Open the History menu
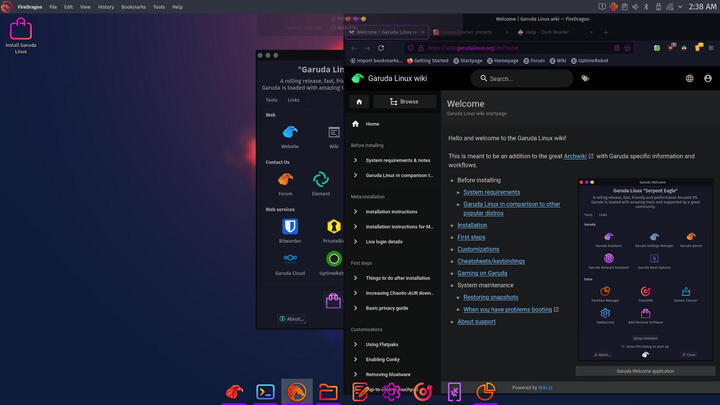The width and height of the screenshot is (720, 405). click(106, 7)
